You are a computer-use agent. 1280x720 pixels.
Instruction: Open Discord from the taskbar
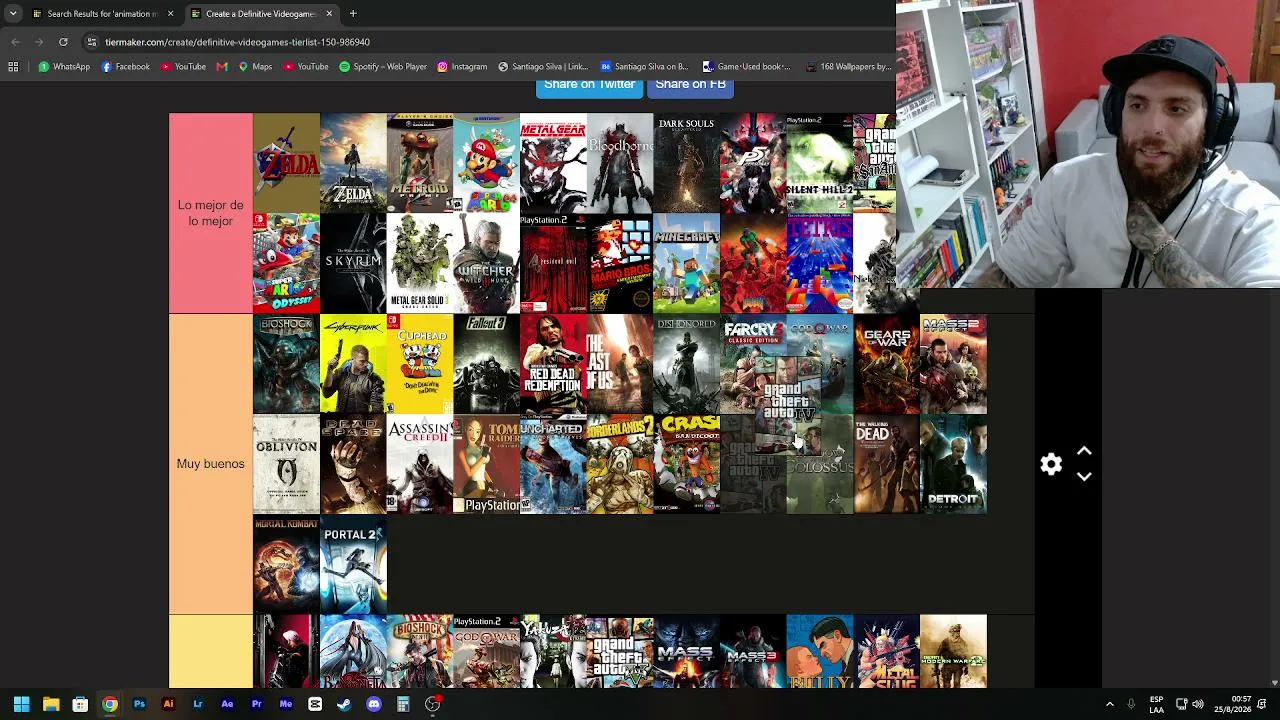pos(374,704)
